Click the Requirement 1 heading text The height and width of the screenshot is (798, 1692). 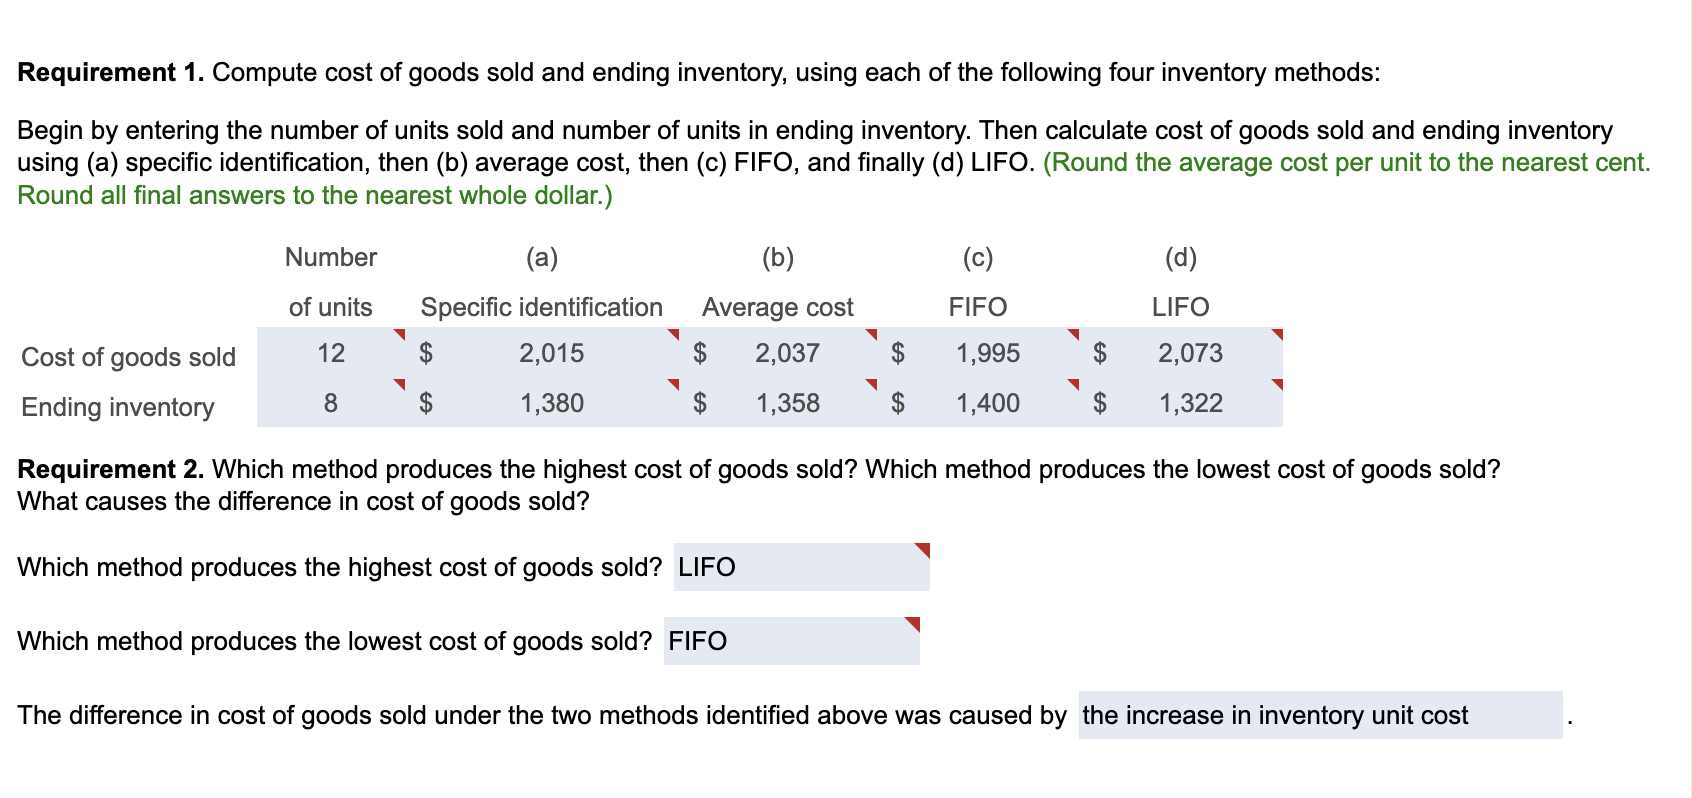click(x=110, y=72)
